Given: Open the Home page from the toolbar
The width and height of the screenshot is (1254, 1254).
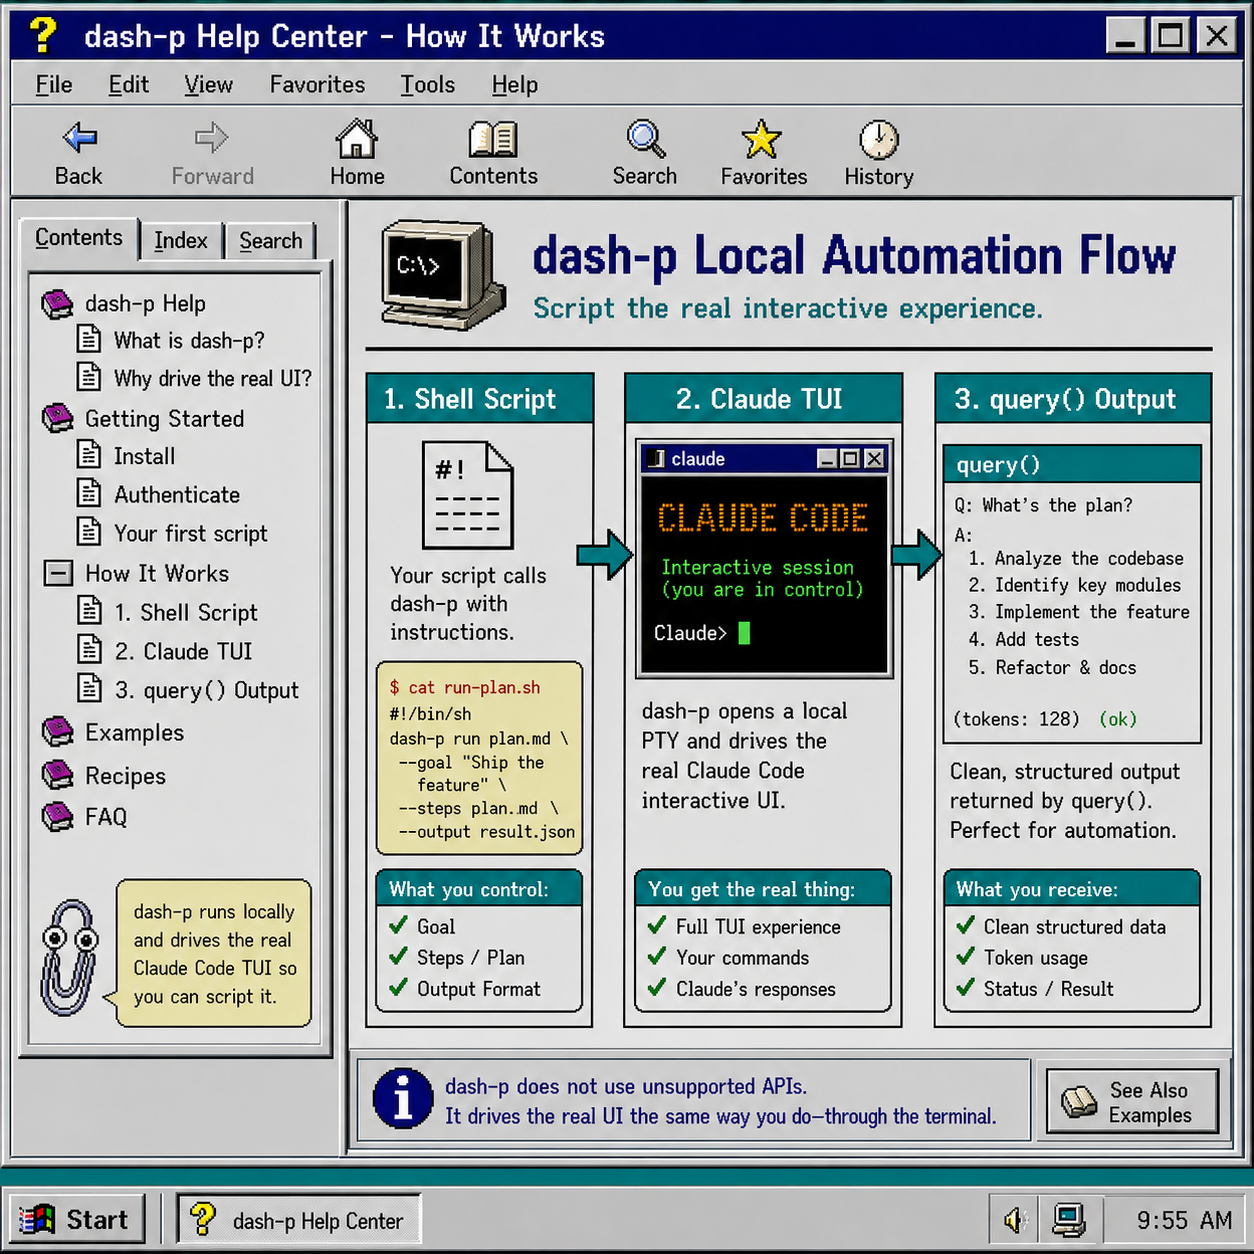Looking at the screenshot, I should (x=357, y=153).
